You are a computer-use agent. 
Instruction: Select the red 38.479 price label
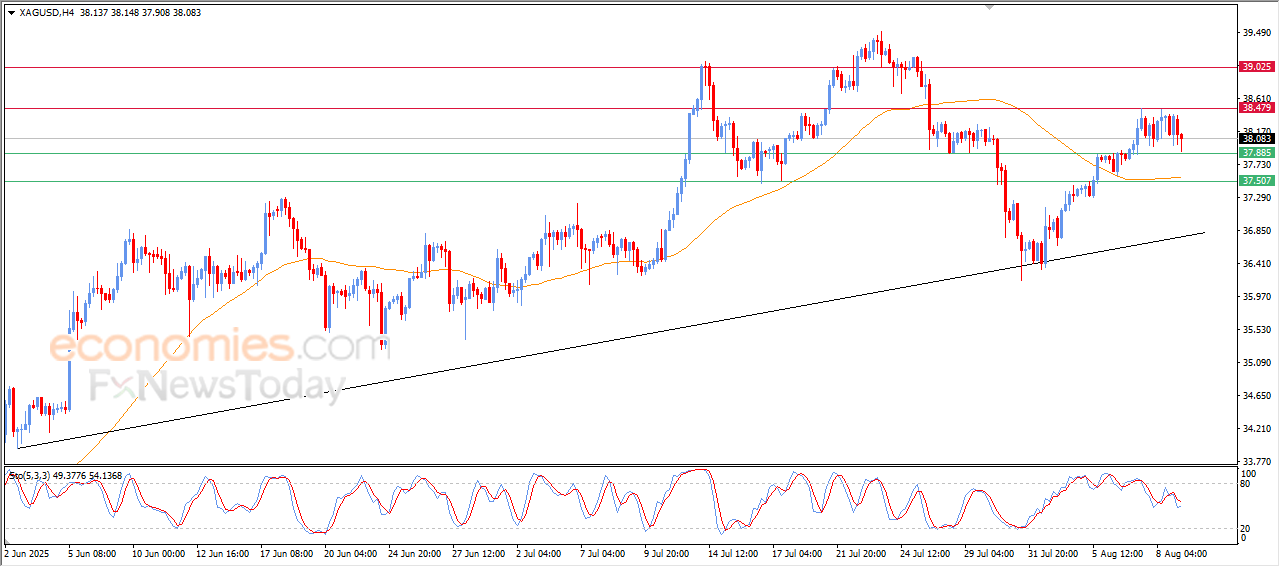[x=1256, y=107]
